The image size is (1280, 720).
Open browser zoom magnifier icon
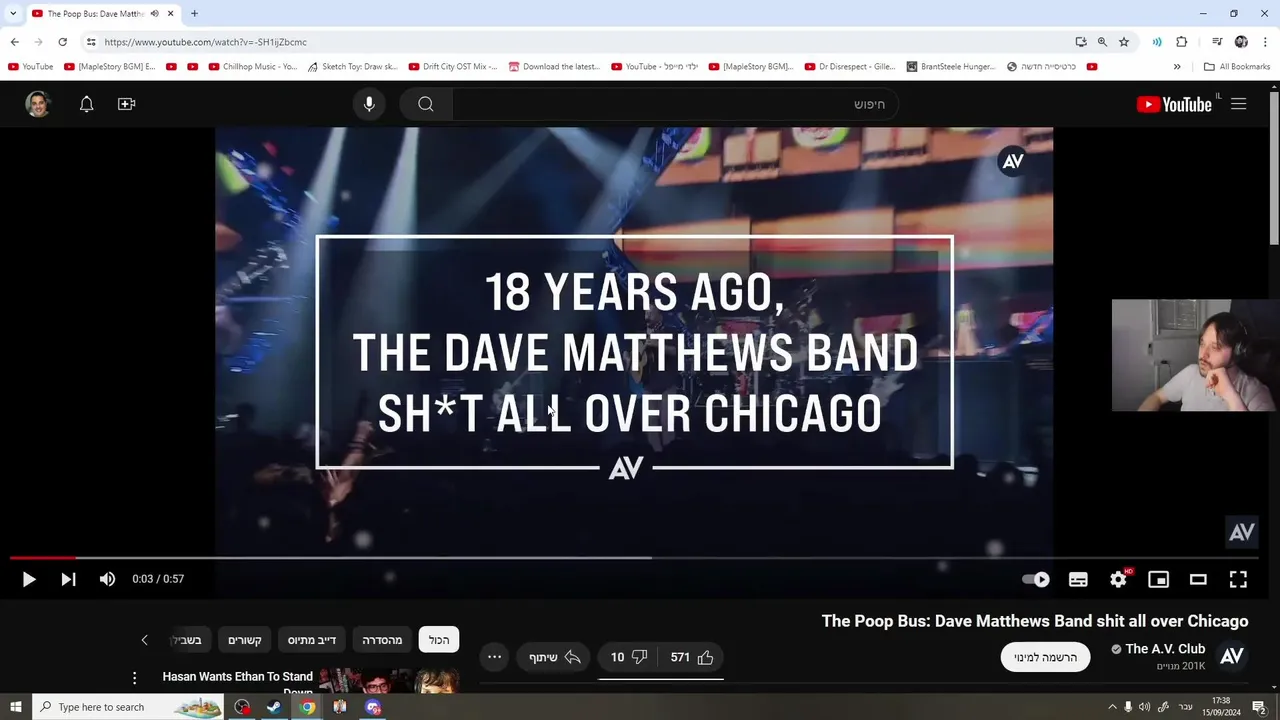(x=1102, y=42)
